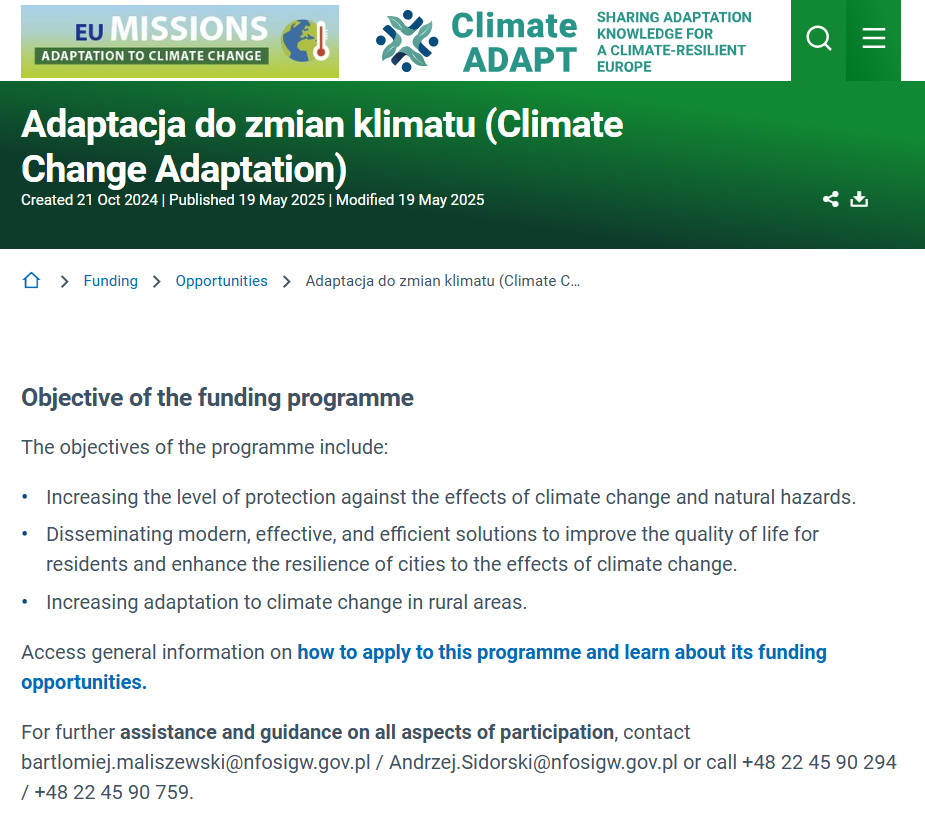Click the magnifying glass in the green header
Viewport: 925px width, 832px height.
[x=819, y=40]
